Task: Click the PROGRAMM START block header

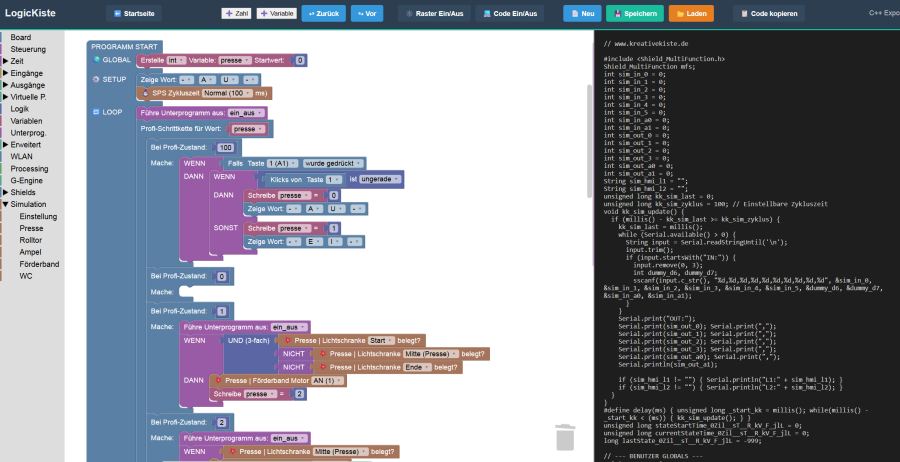Action: [124, 46]
